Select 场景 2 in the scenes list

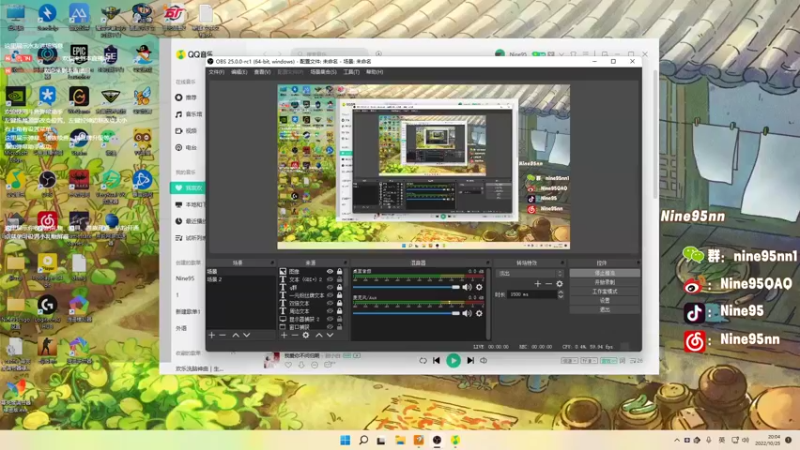241,280
